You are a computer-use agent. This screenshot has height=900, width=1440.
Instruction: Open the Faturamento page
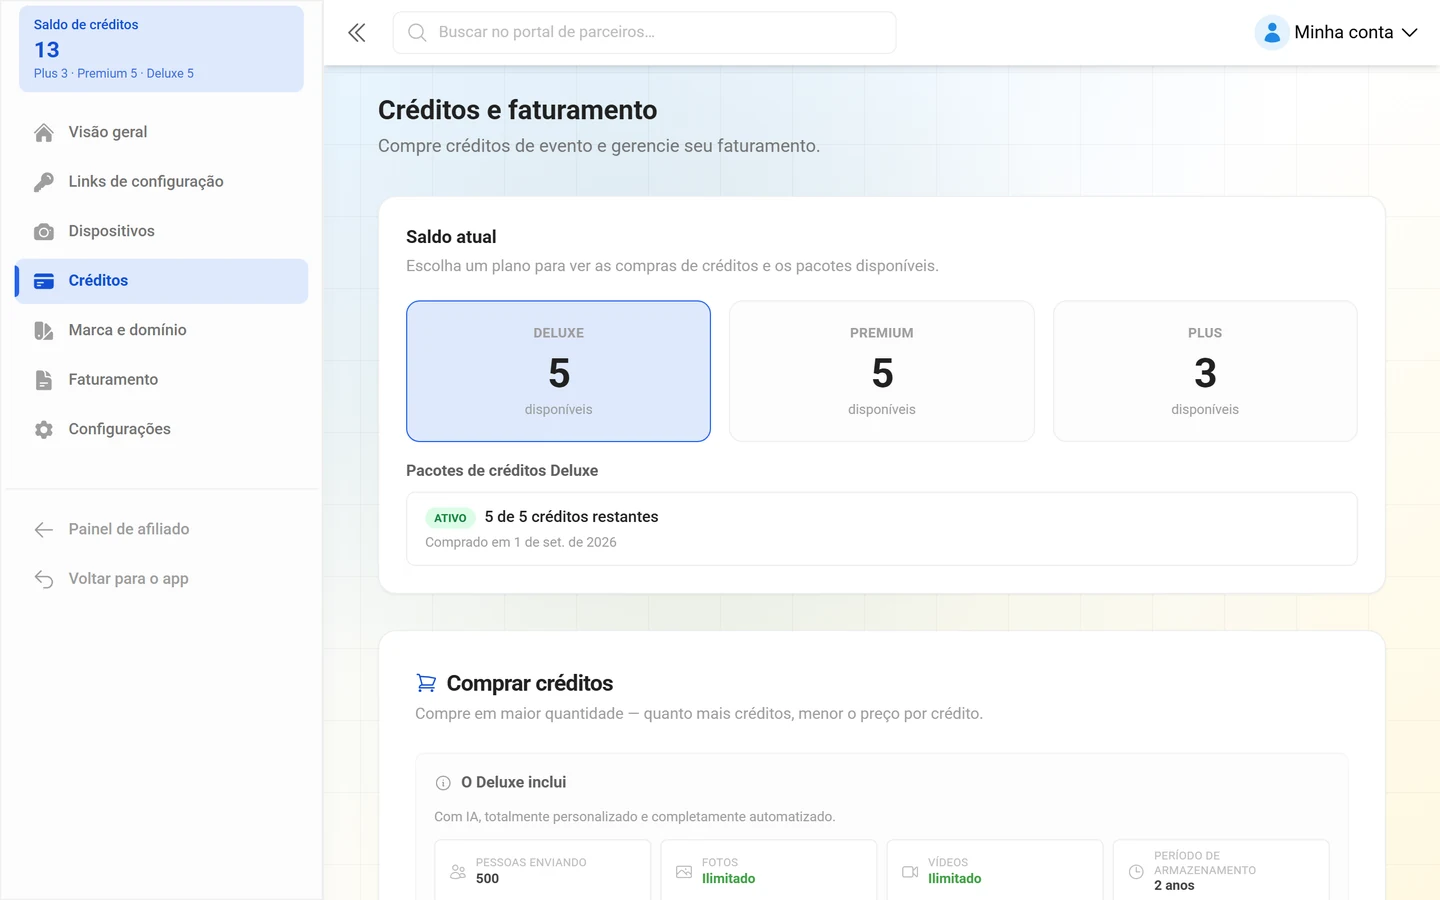[x=161, y=380]
